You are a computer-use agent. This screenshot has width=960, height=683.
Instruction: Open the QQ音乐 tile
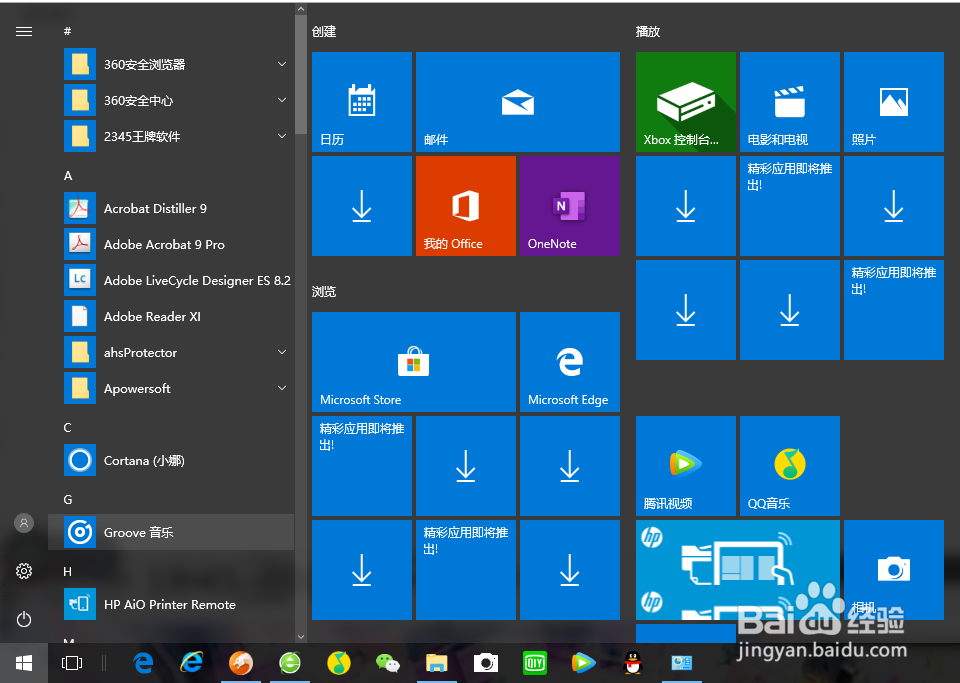tap(789, 466)
